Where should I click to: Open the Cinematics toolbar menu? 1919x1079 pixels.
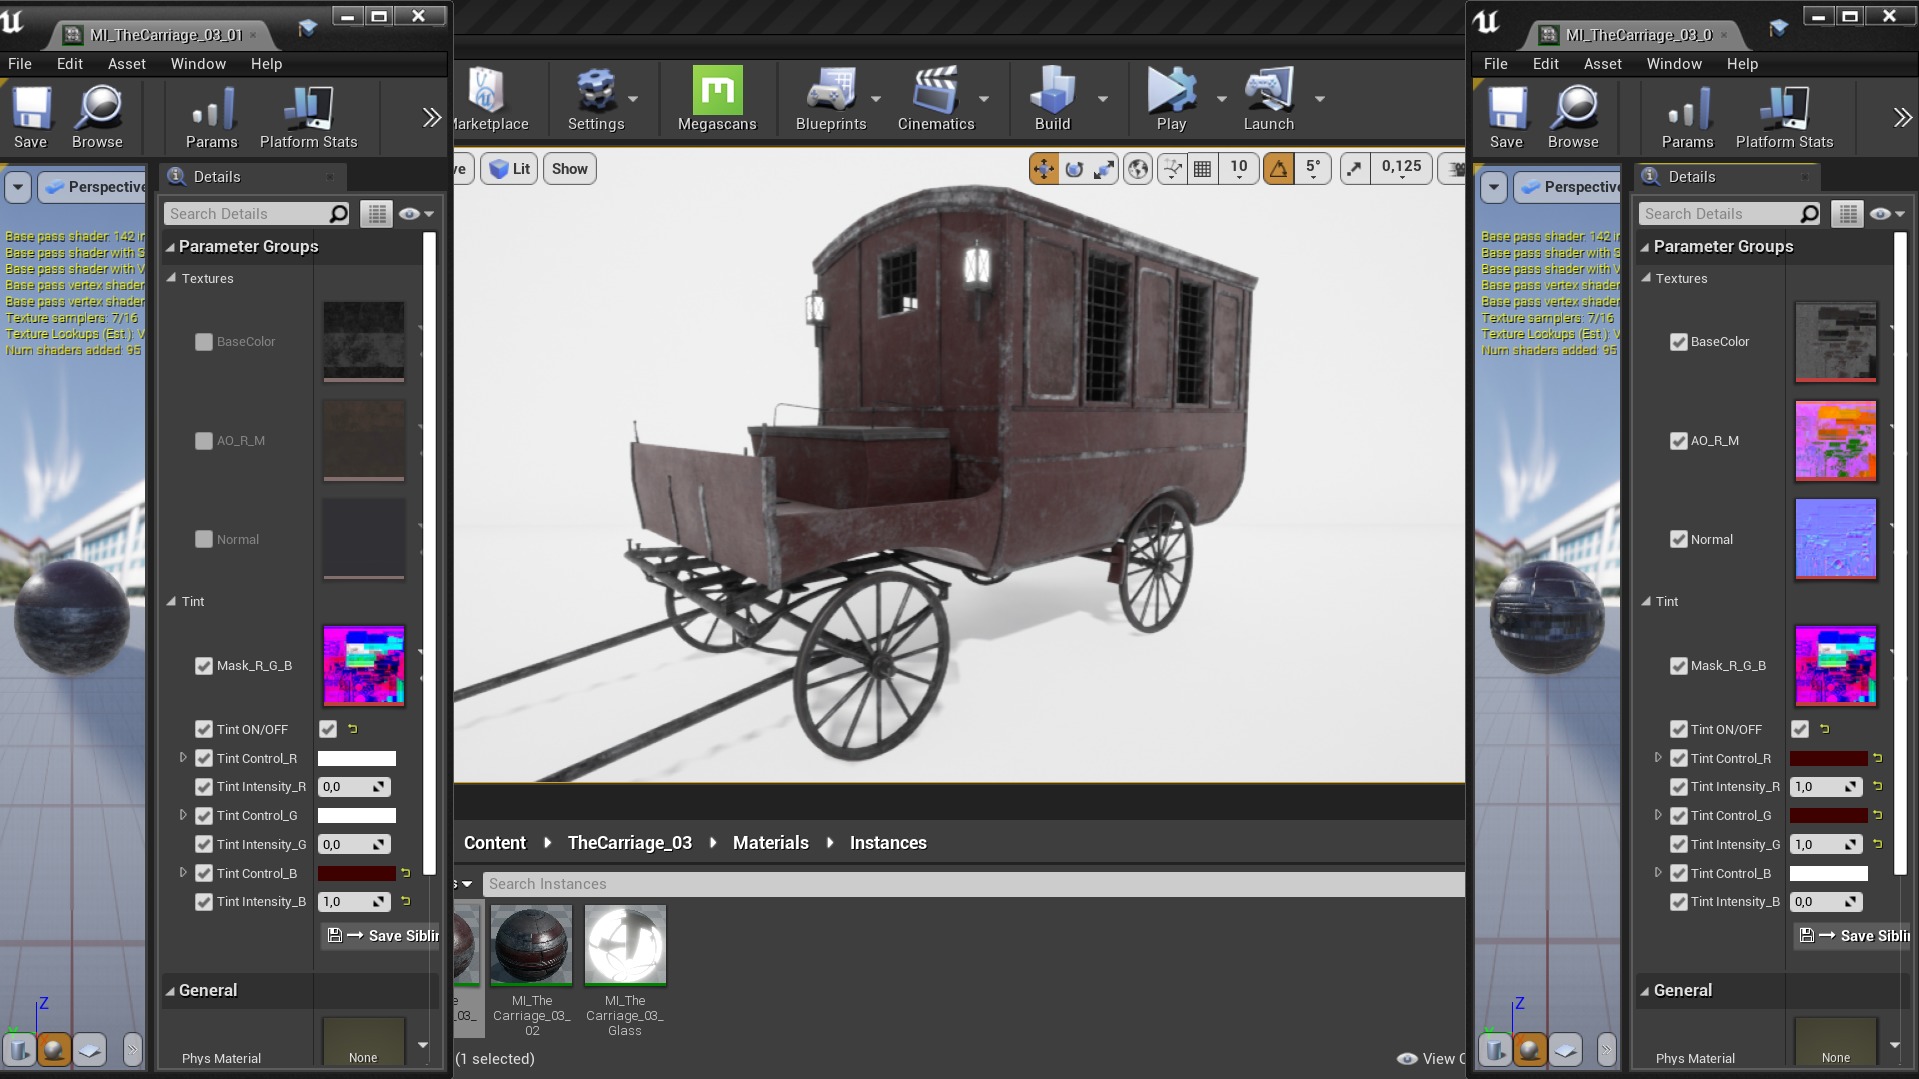click(936, 98)
